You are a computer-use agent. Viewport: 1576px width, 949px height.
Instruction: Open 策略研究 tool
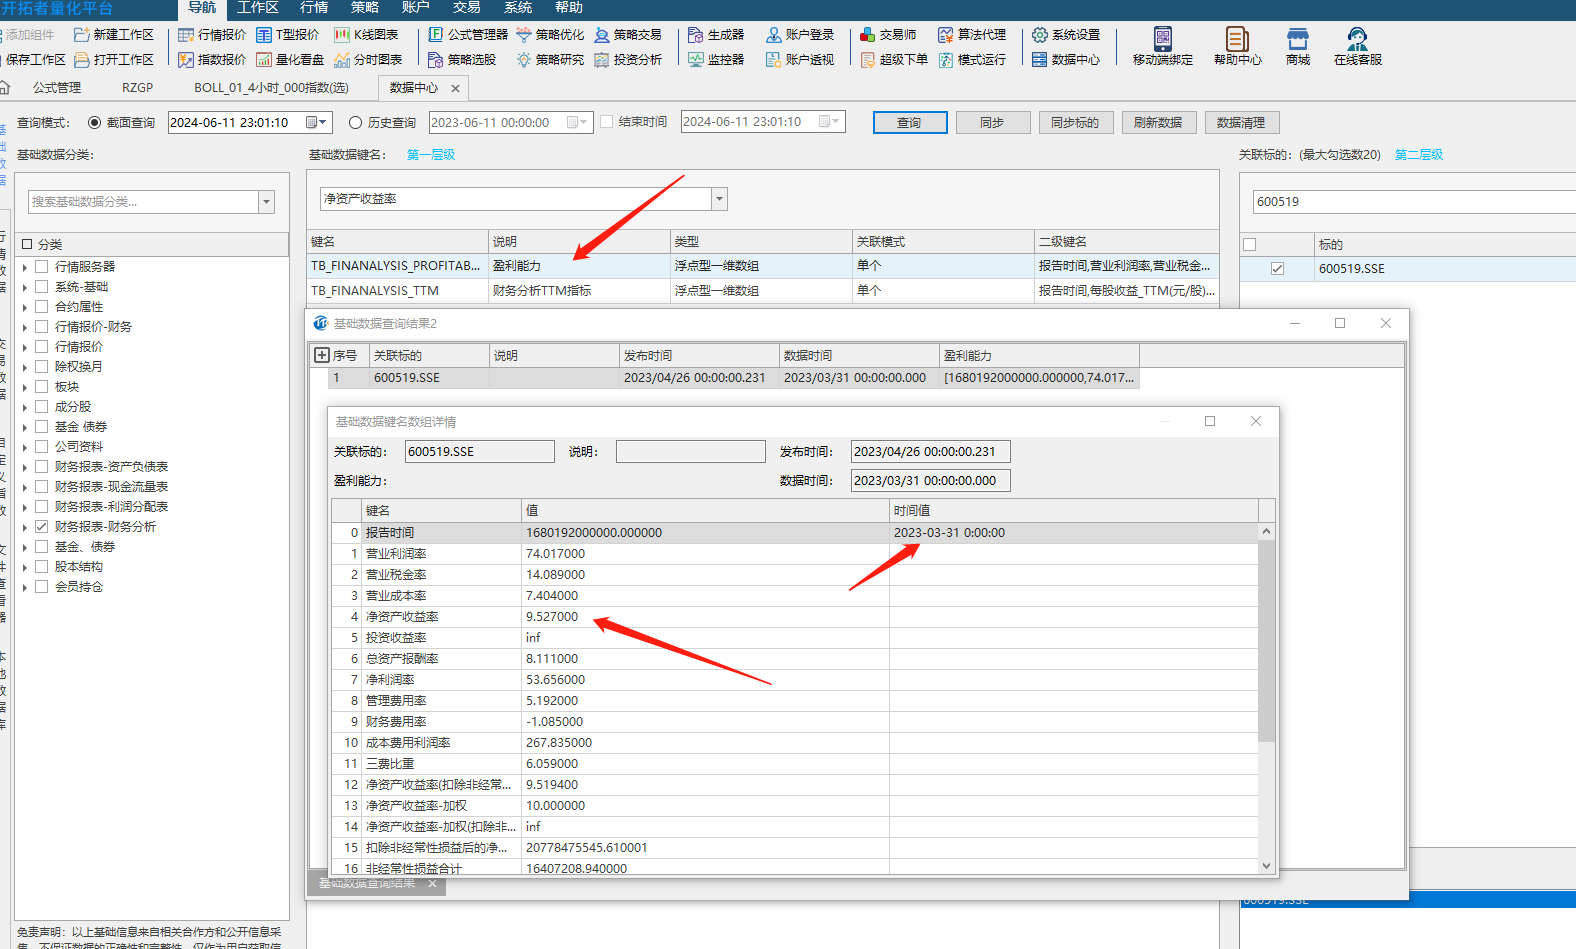tap(550, 60)
